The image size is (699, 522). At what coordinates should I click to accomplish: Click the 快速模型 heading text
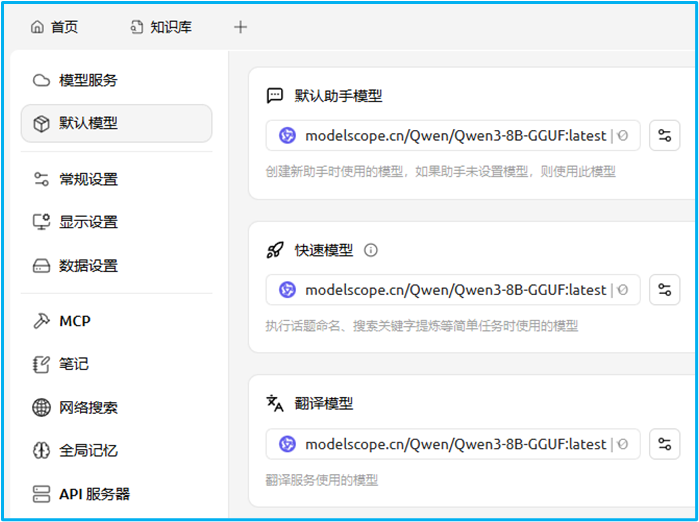pyautogui.click(x=324, y=251)
